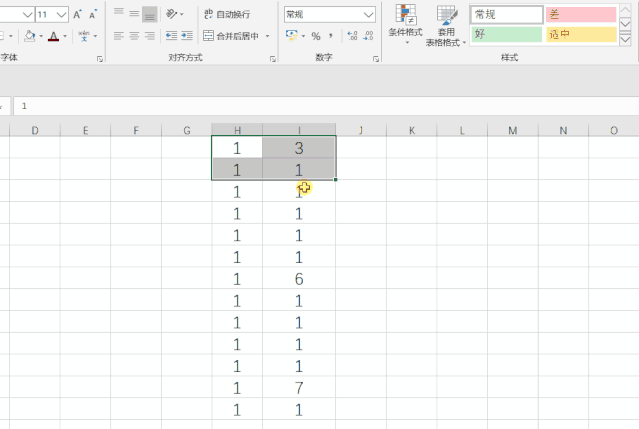Toggle center horizontal alignment

[x=134, y=36]
